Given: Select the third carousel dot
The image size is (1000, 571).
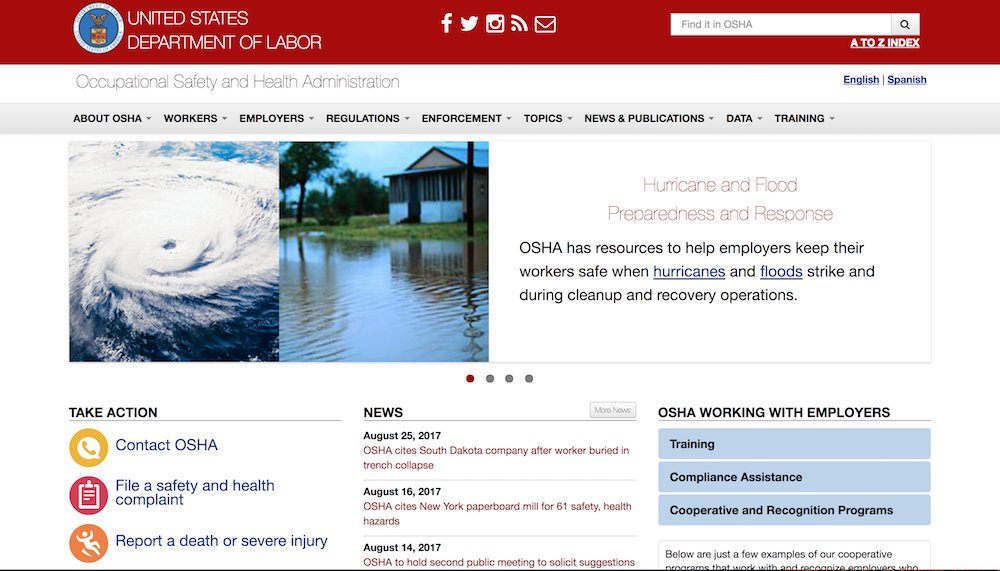Looking at the screenshot, I should click(x=509, y=378).
